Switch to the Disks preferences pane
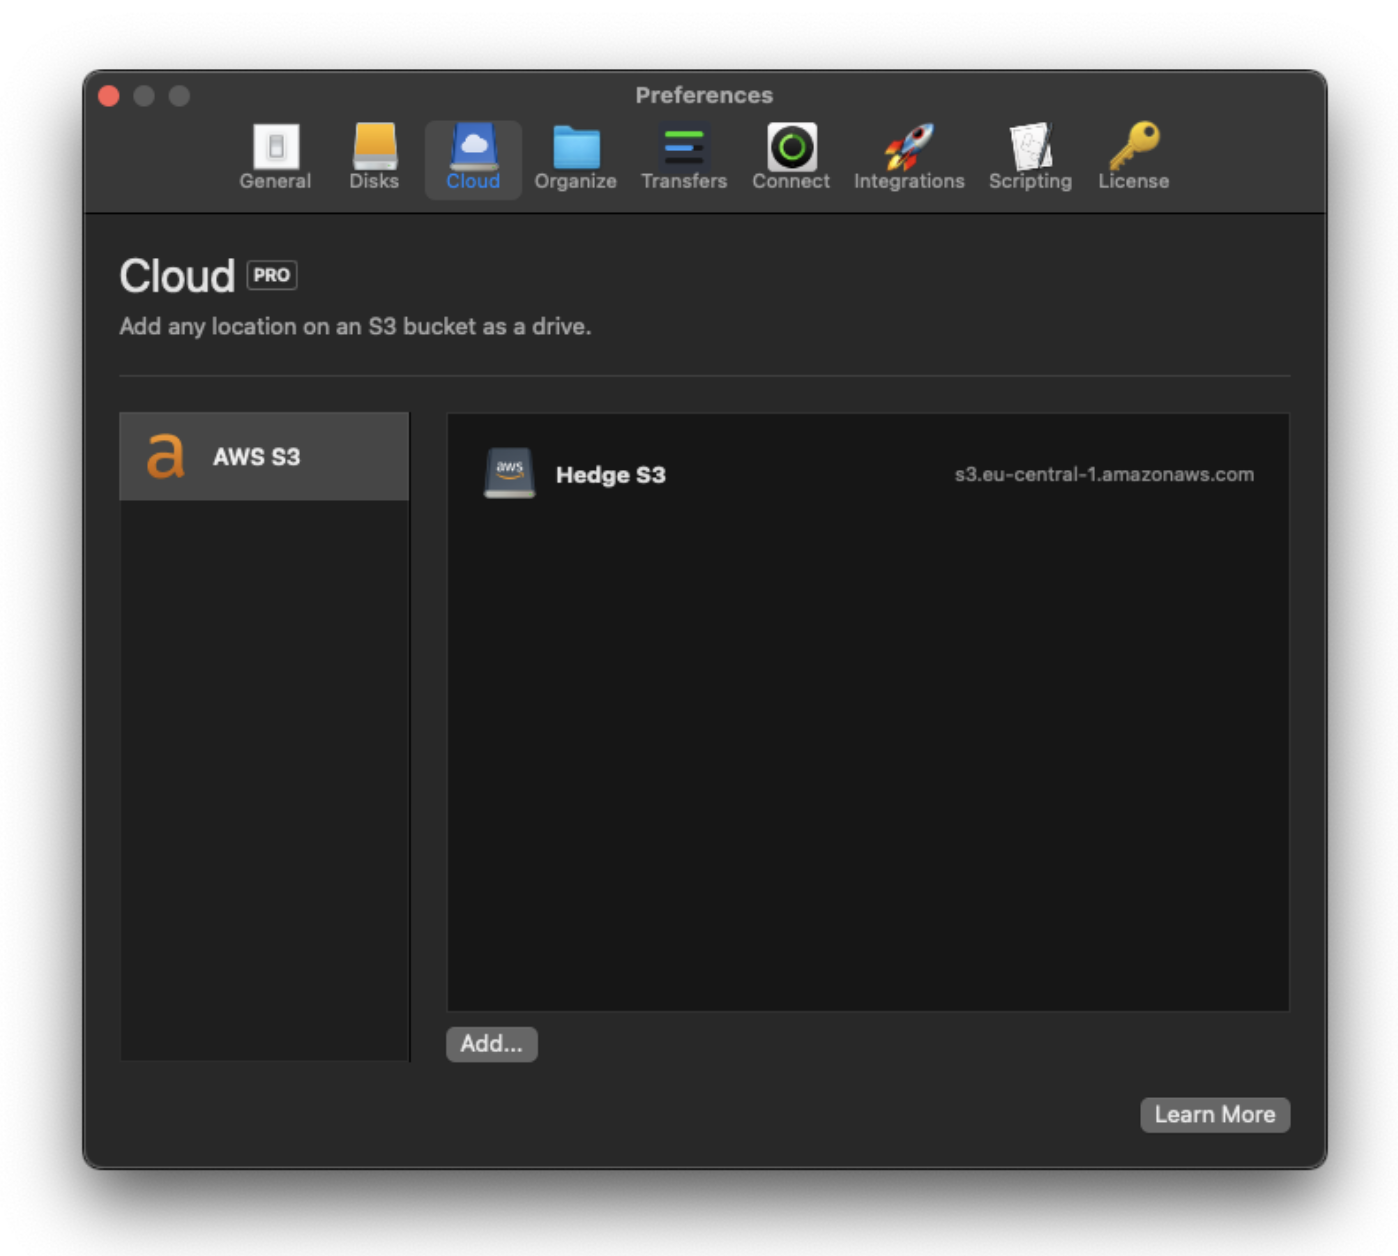This screenshot has height=1256, width=1398. tap(374, 157)
